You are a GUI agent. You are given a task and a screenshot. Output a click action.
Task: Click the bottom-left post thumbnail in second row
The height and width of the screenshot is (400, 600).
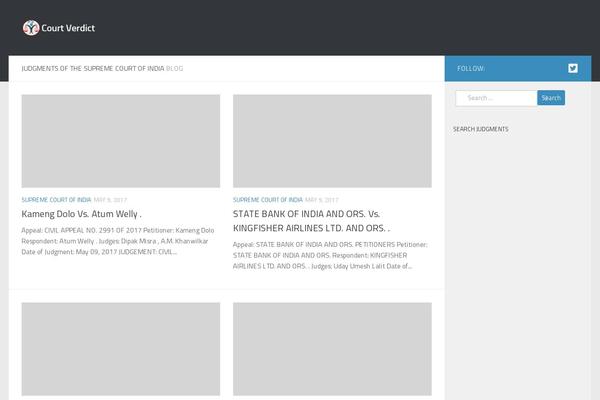pos(121,349)
